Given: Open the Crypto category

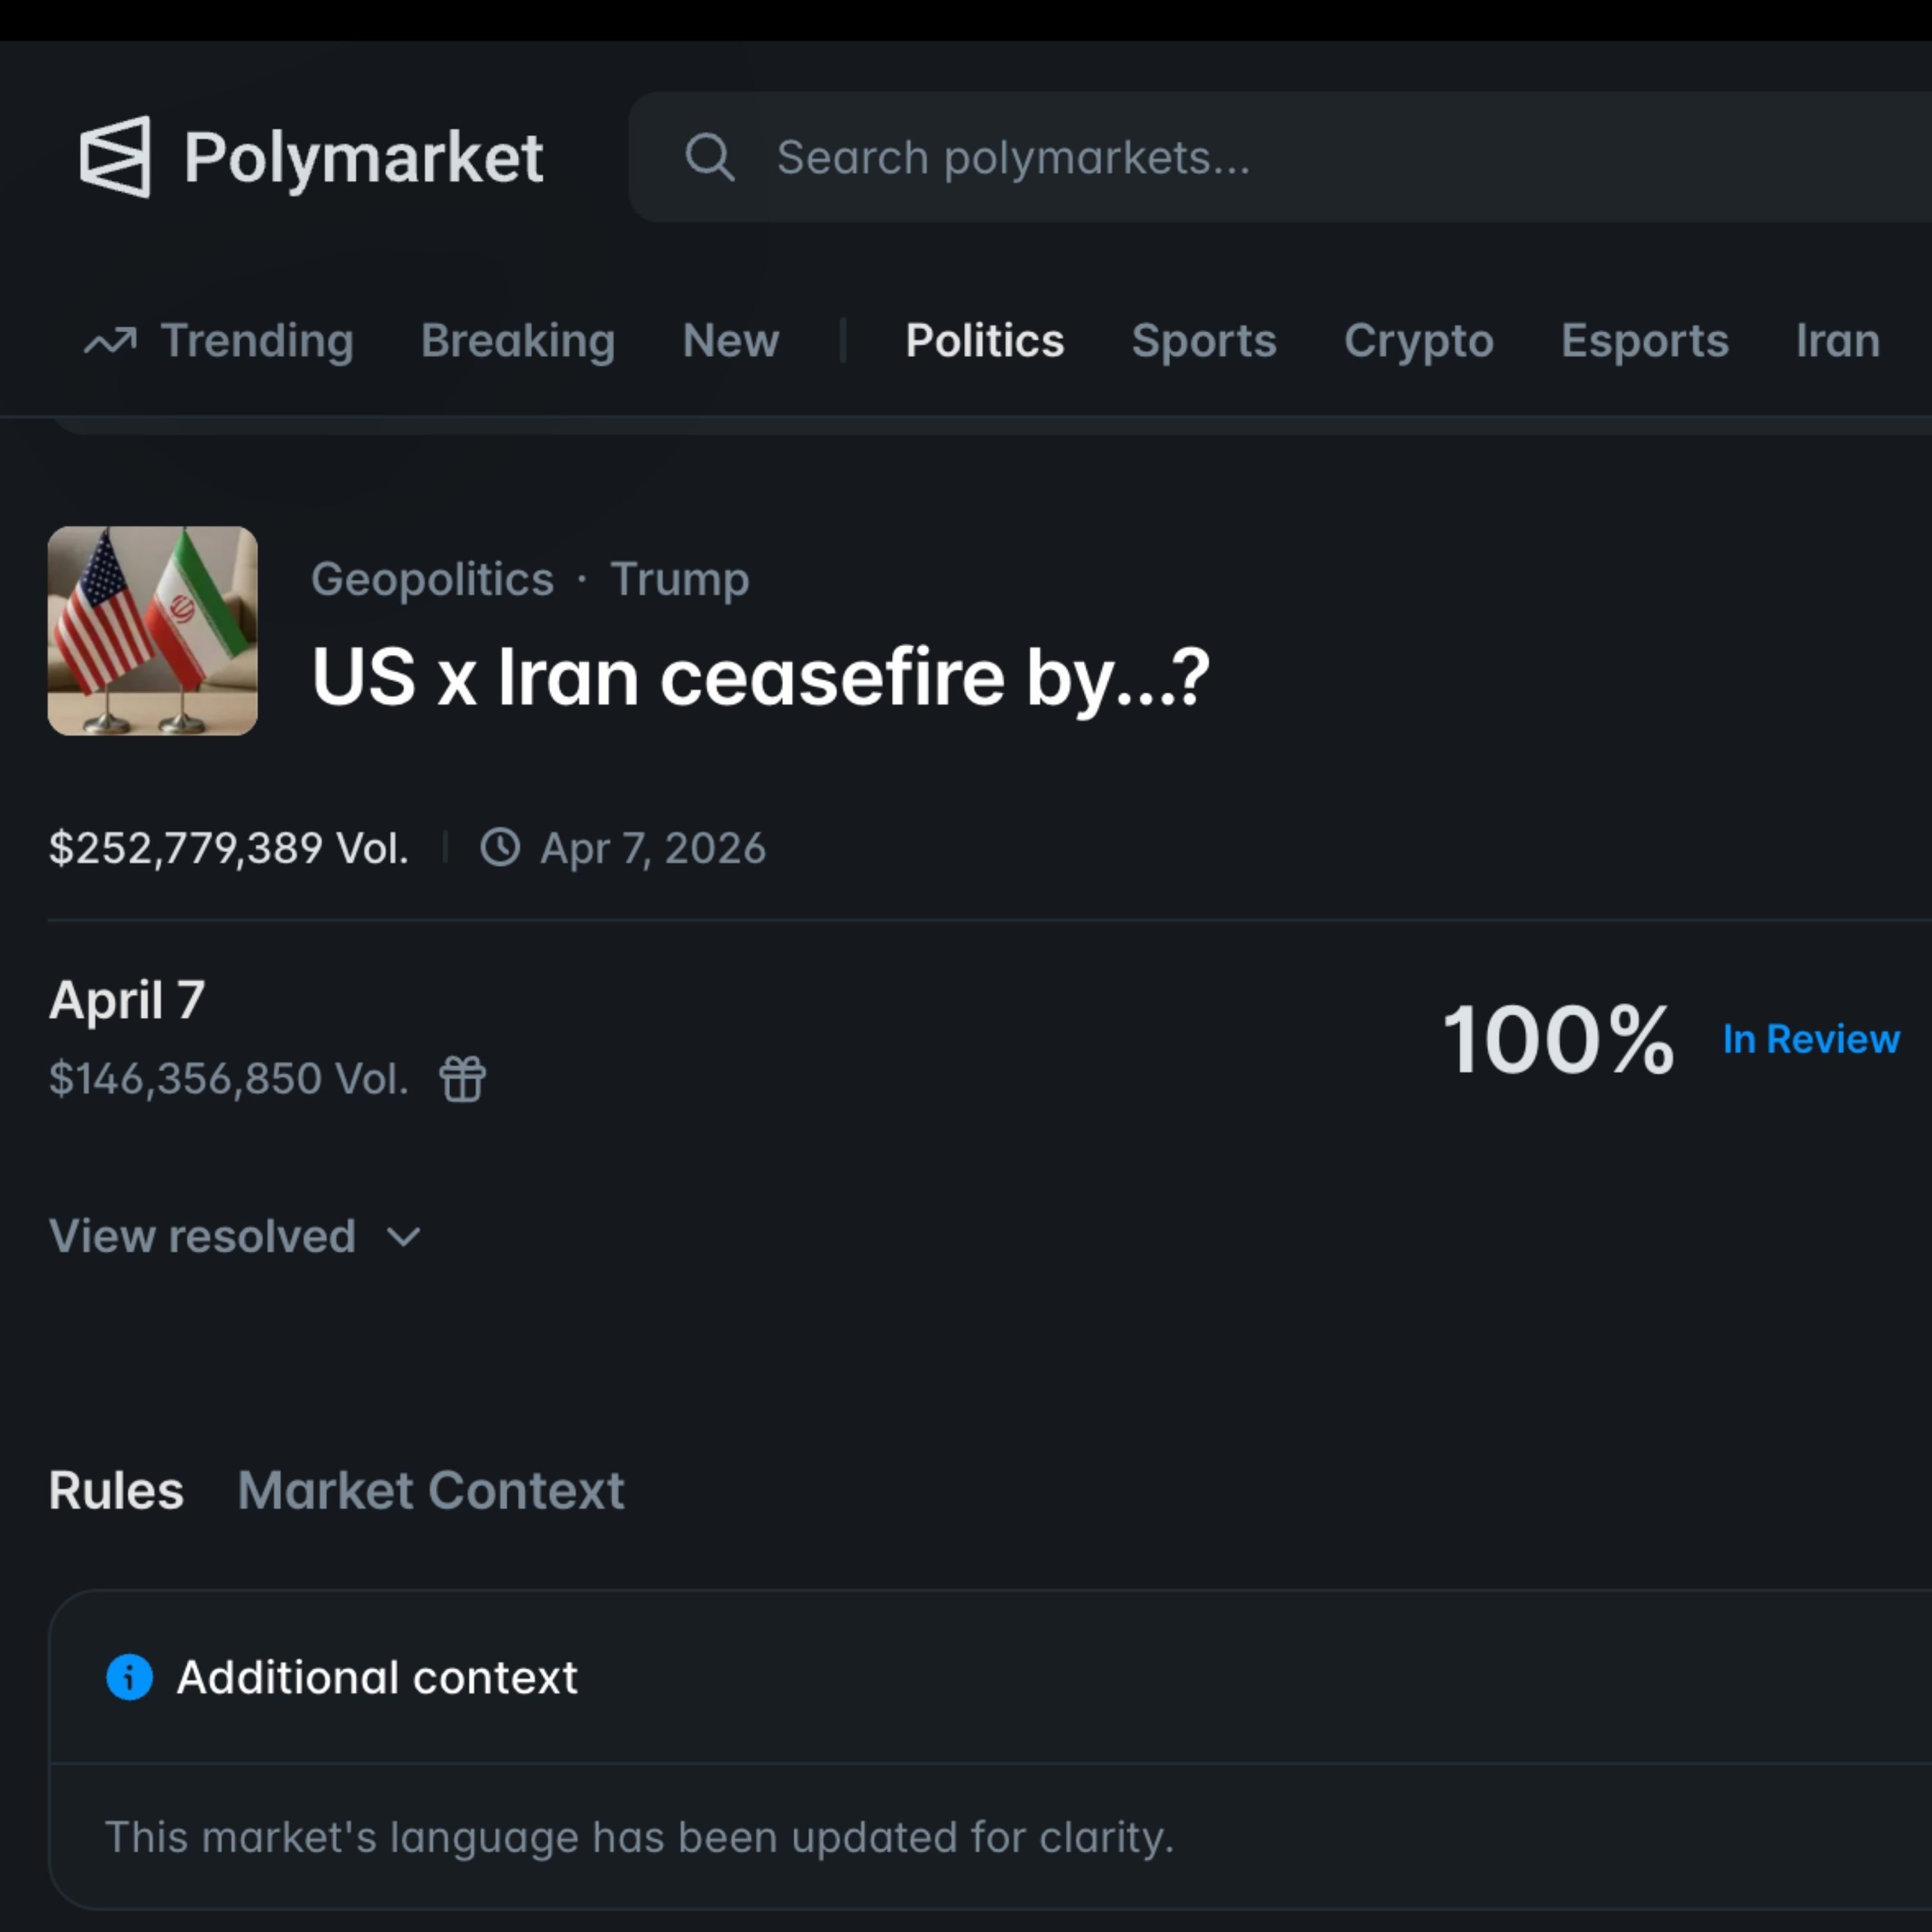Looking at the screenshot, I should click(1419, 341).
